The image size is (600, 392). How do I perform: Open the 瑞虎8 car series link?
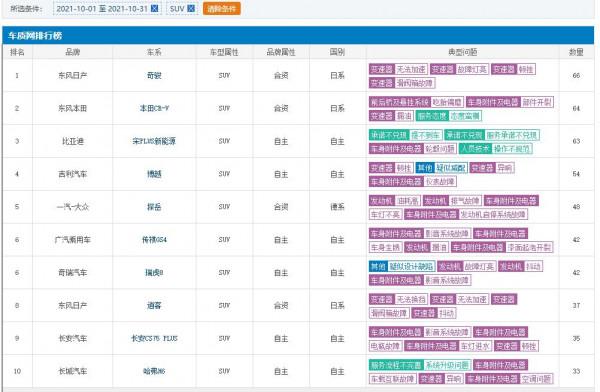coord(154,273)
